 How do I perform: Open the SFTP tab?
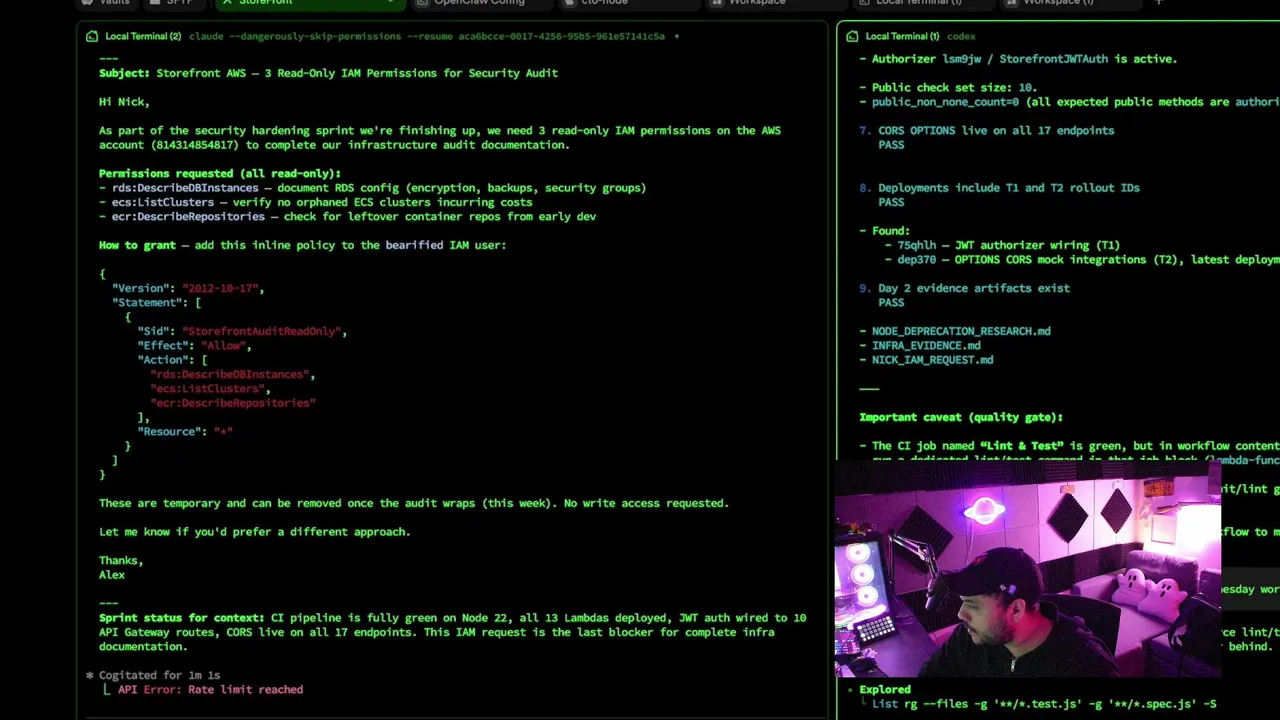[177, 3]
